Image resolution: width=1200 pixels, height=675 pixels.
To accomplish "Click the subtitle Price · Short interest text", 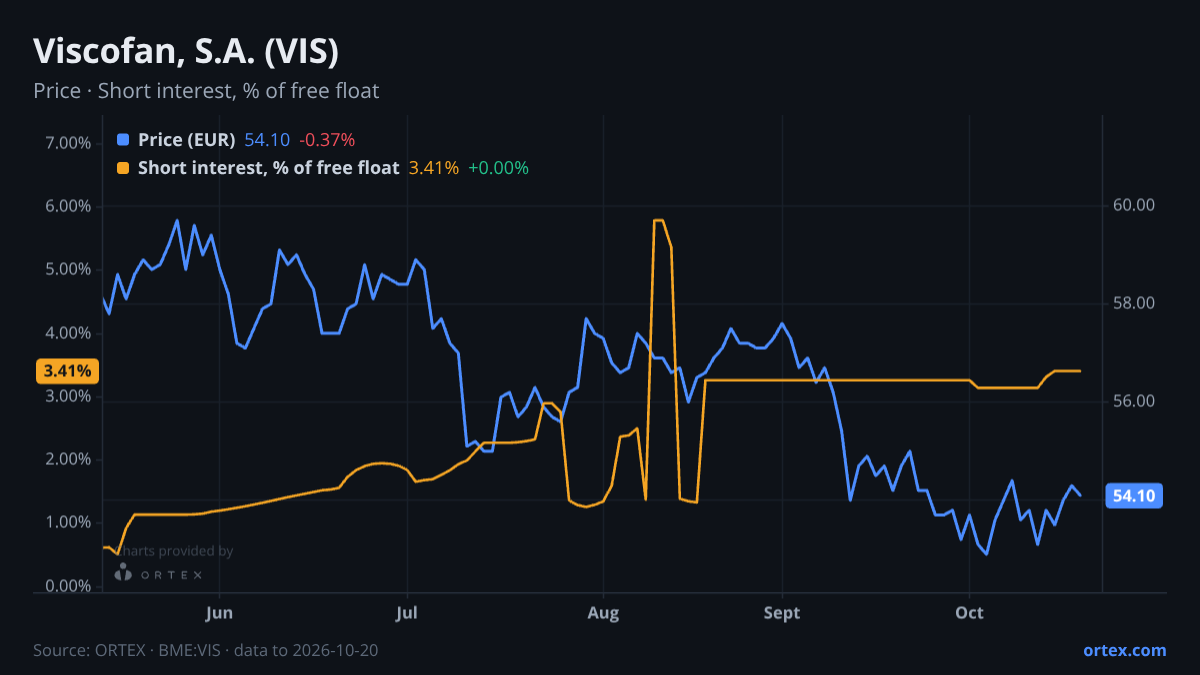I will point(206,91).
